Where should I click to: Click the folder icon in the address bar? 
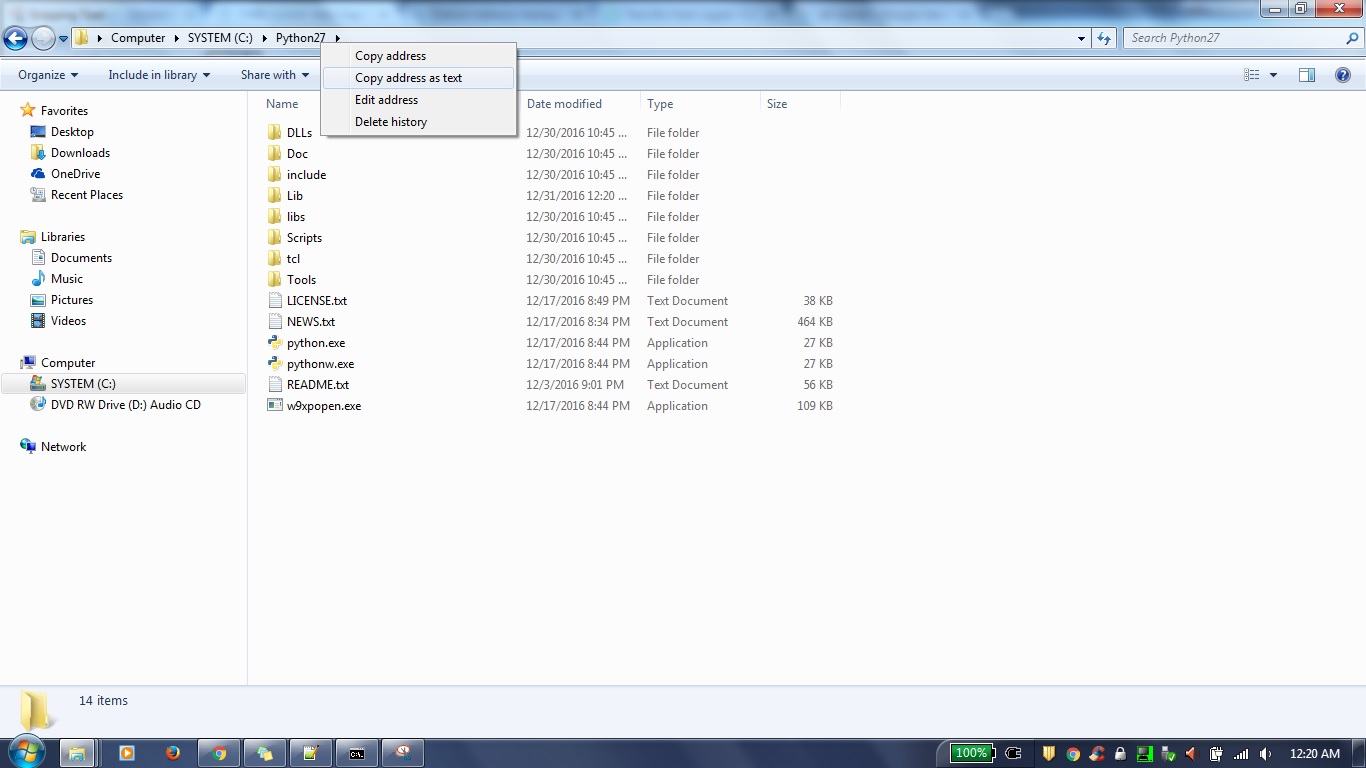(x=82, y=38)
